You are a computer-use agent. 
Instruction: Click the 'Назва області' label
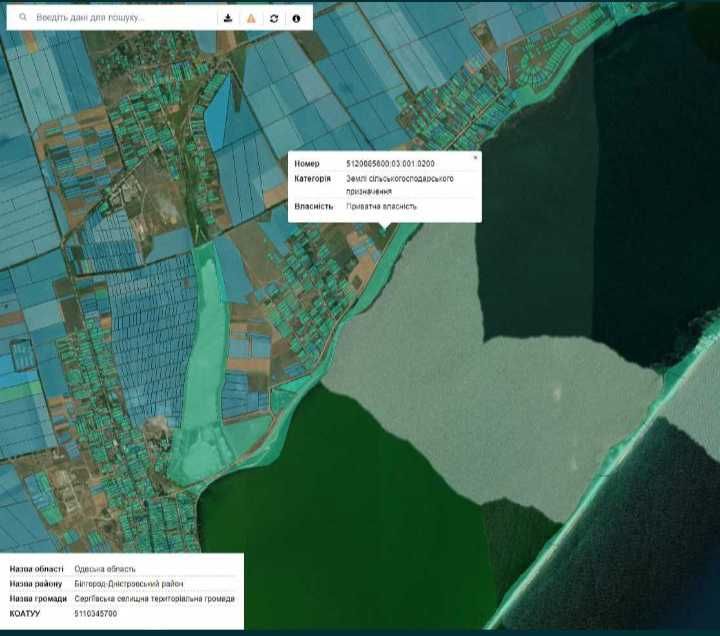(x=36, y=569)
